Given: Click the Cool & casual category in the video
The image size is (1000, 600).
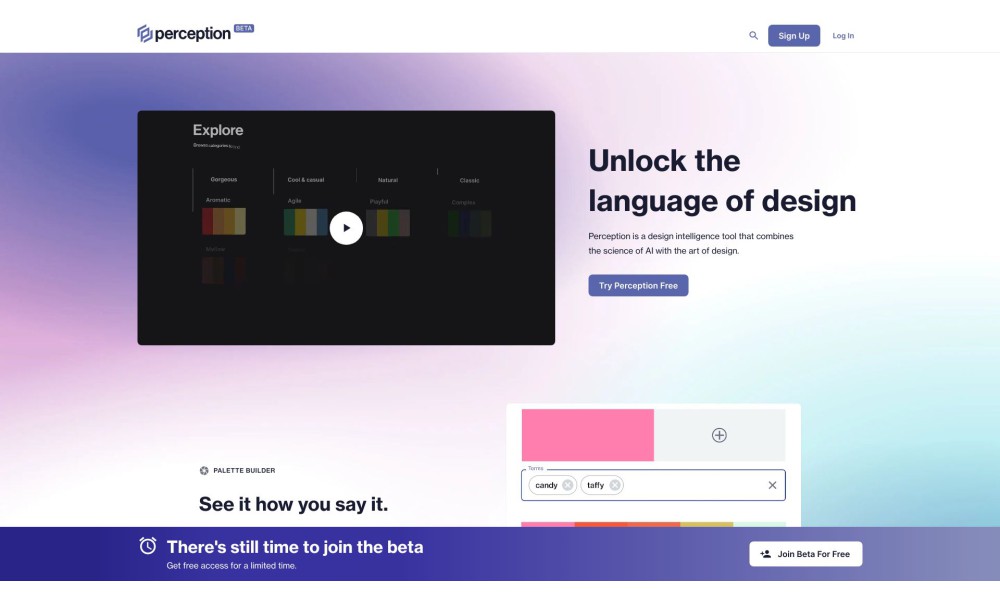Looking at the screenshot, I should click(306, 180).
